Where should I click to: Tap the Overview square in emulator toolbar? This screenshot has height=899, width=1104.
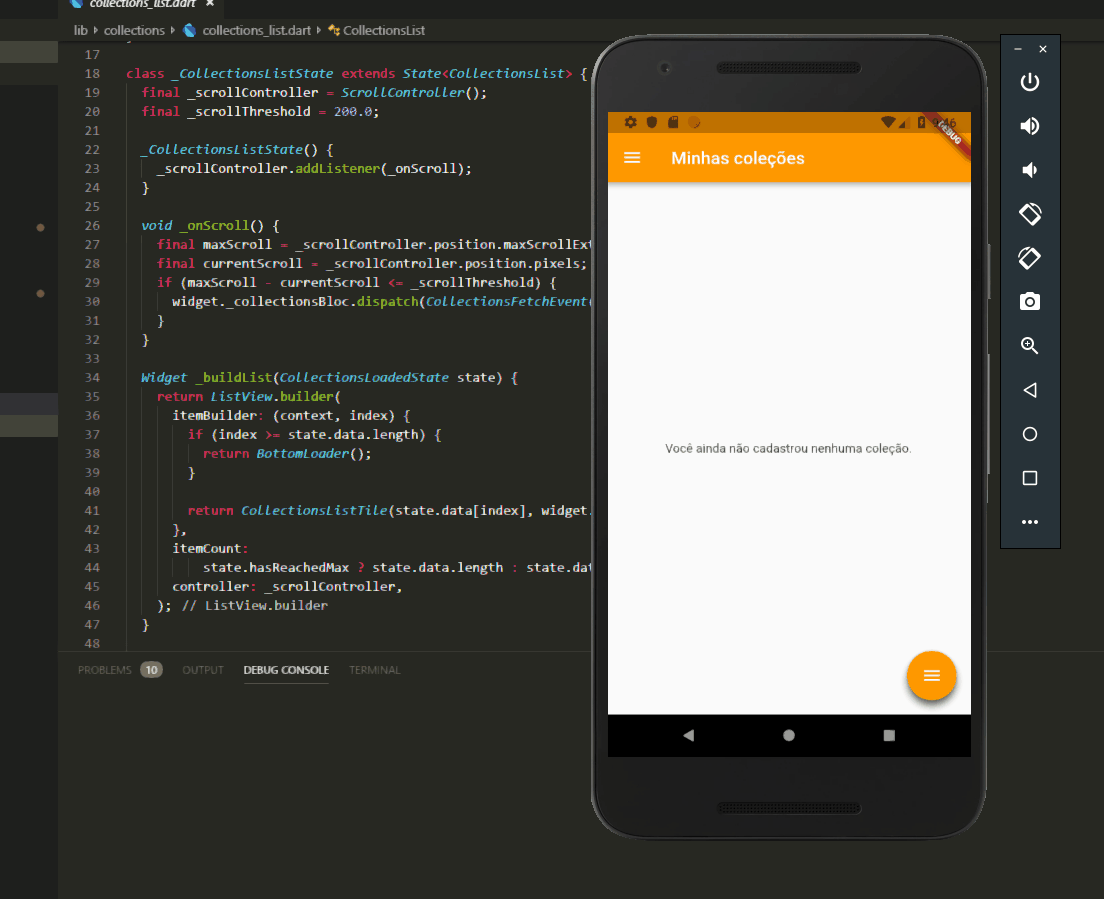point(1029,478)
